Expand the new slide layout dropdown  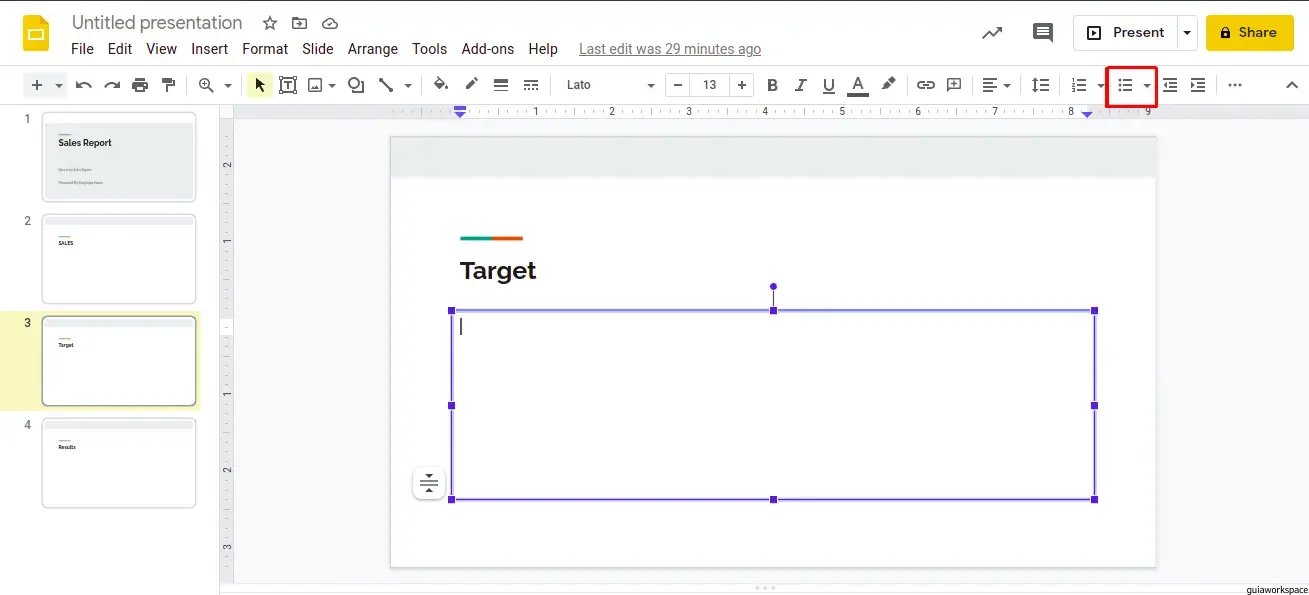coord(59,86)
